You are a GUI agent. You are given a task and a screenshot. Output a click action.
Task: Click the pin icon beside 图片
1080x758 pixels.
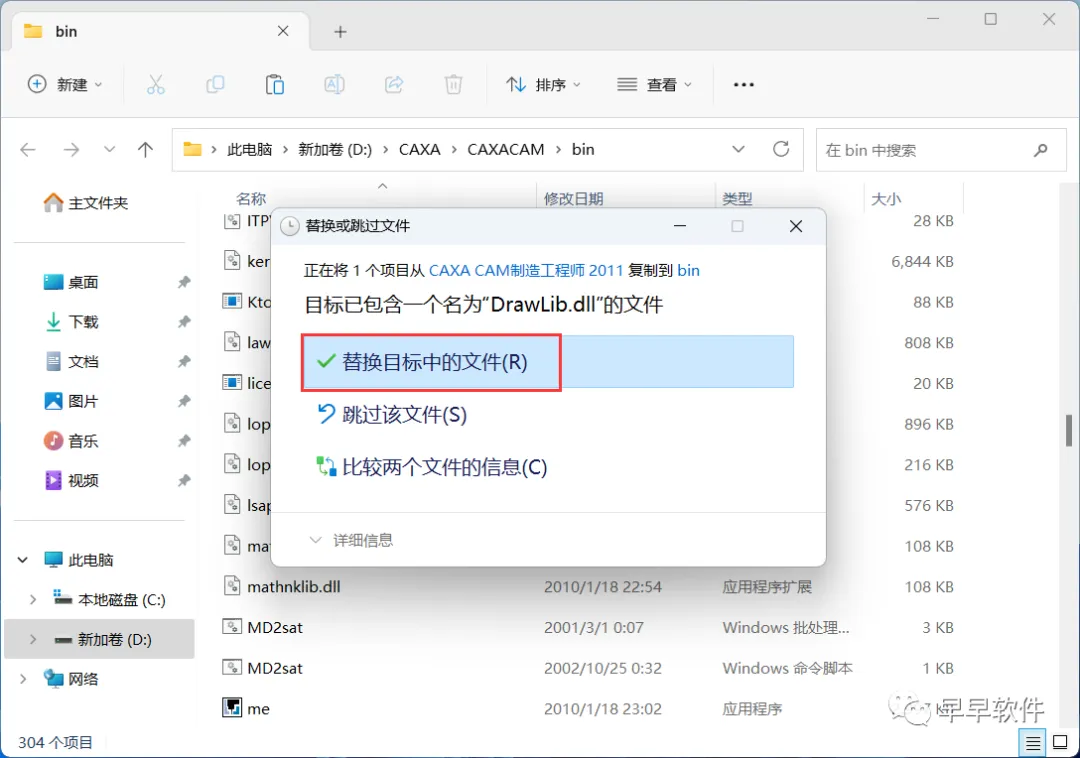184,401
